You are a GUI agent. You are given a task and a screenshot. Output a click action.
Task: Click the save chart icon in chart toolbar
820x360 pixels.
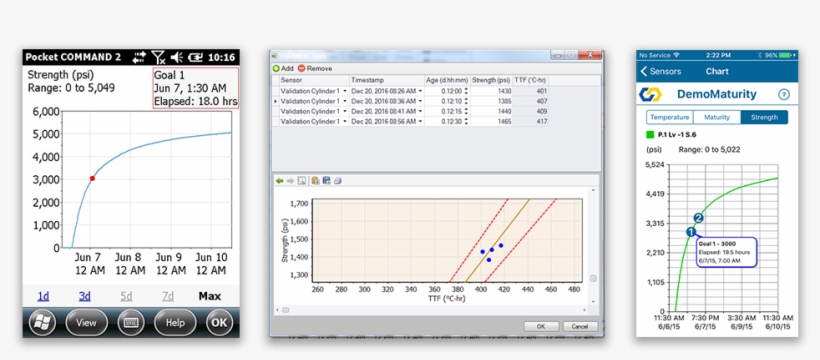click(326, 181)
